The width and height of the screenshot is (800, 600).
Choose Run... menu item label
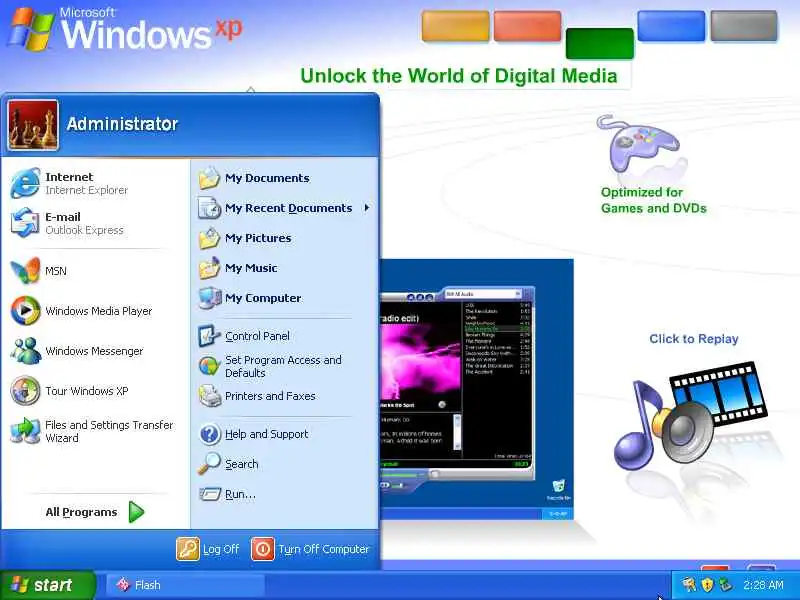(x=240, y=494)
